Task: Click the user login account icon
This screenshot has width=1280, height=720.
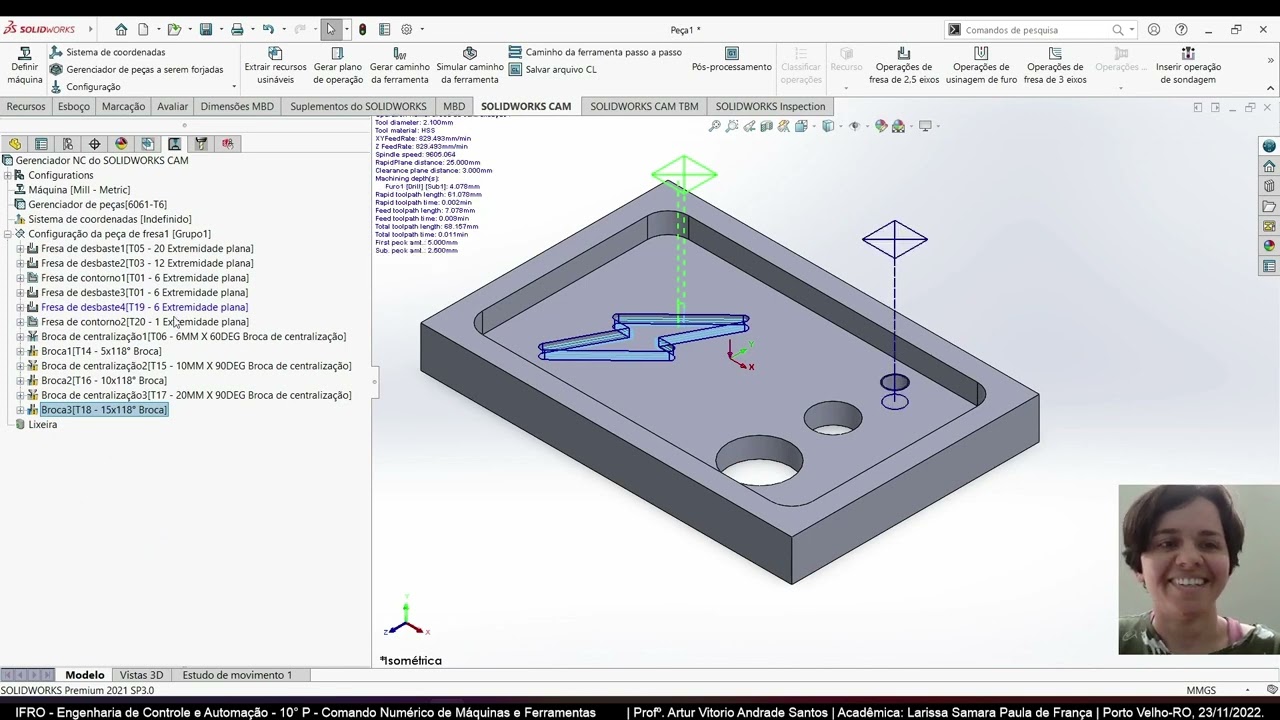Action: 1154,30
